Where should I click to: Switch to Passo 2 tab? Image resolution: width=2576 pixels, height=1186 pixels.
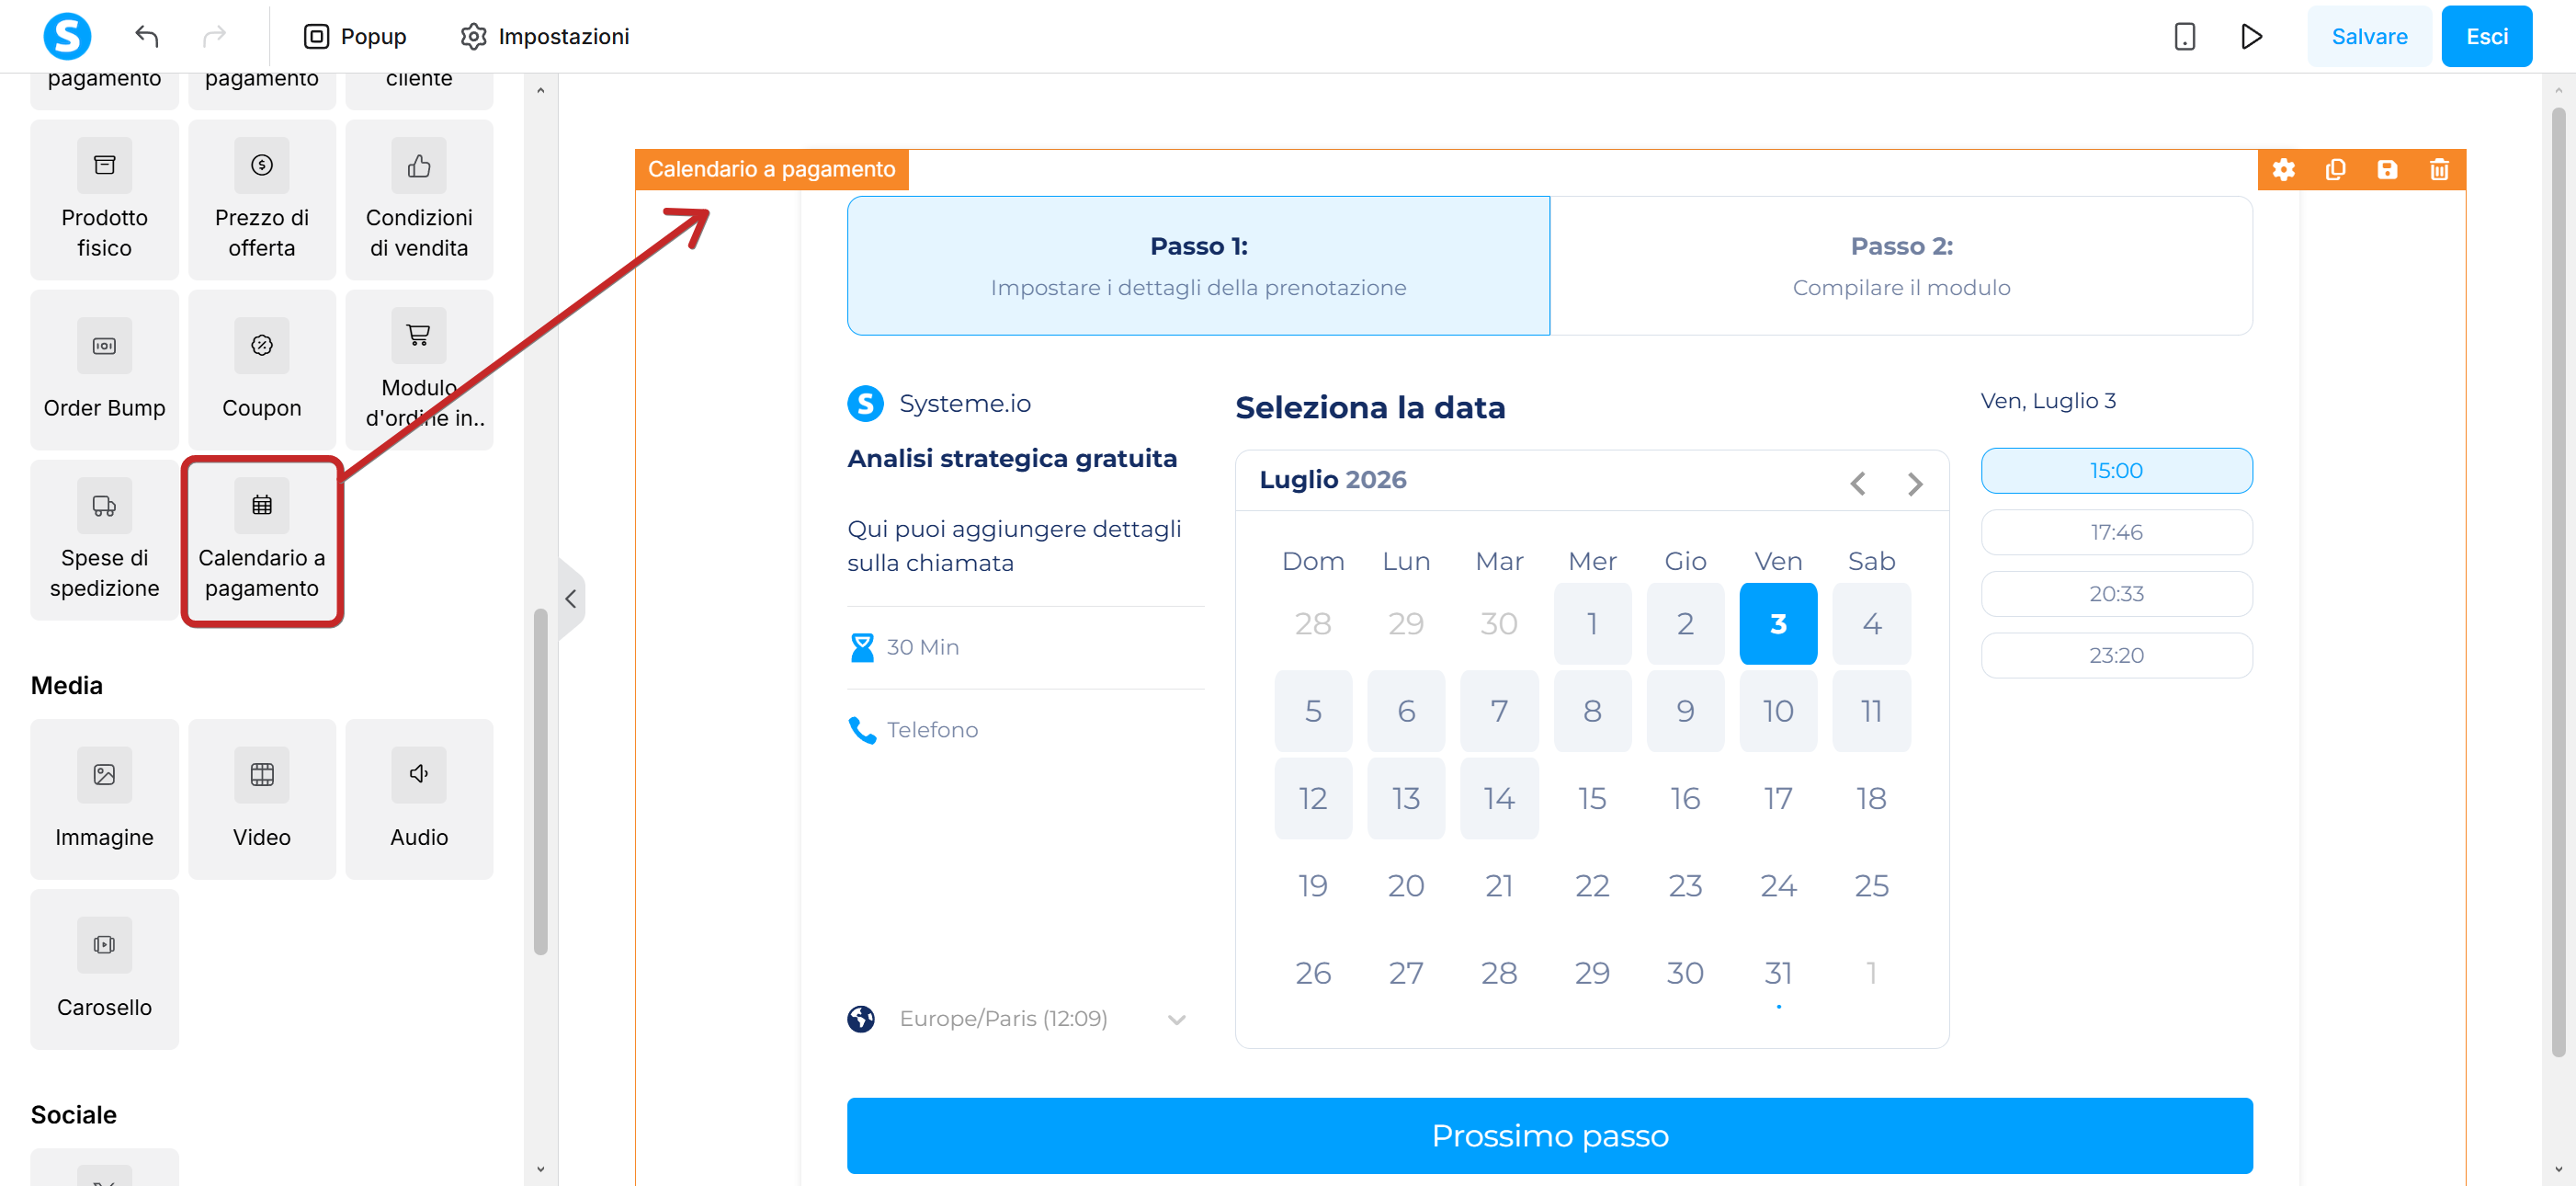pyautogui.click(x=1901, y=265)
